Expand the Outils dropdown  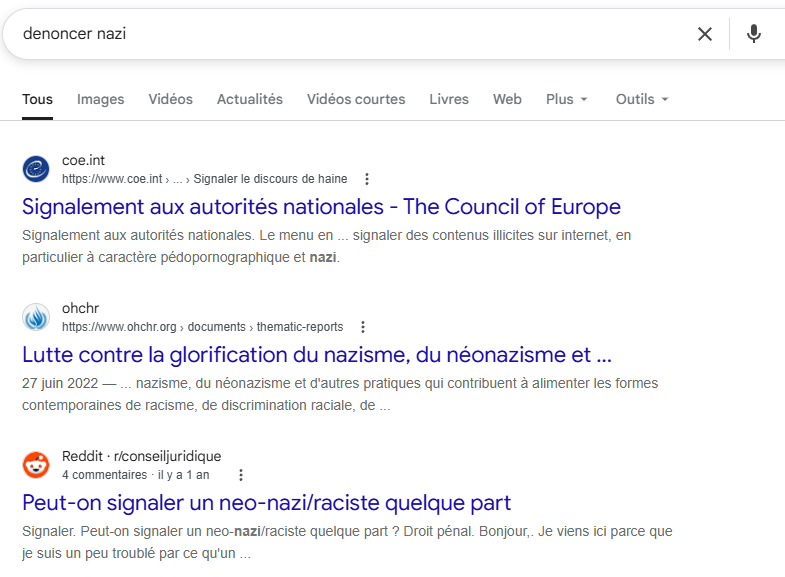(x=641, y=99)
